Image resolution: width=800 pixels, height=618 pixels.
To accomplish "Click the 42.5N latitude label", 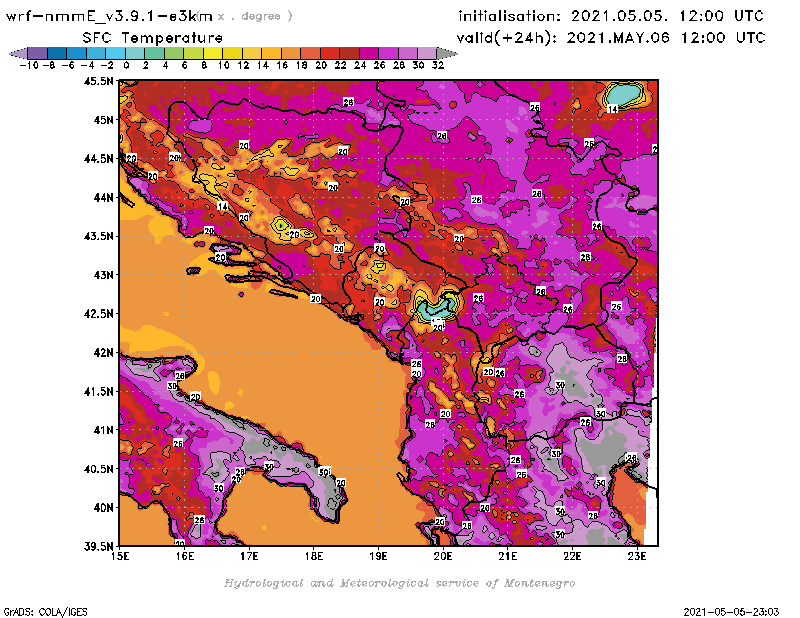I will click(x=98, y=314).
